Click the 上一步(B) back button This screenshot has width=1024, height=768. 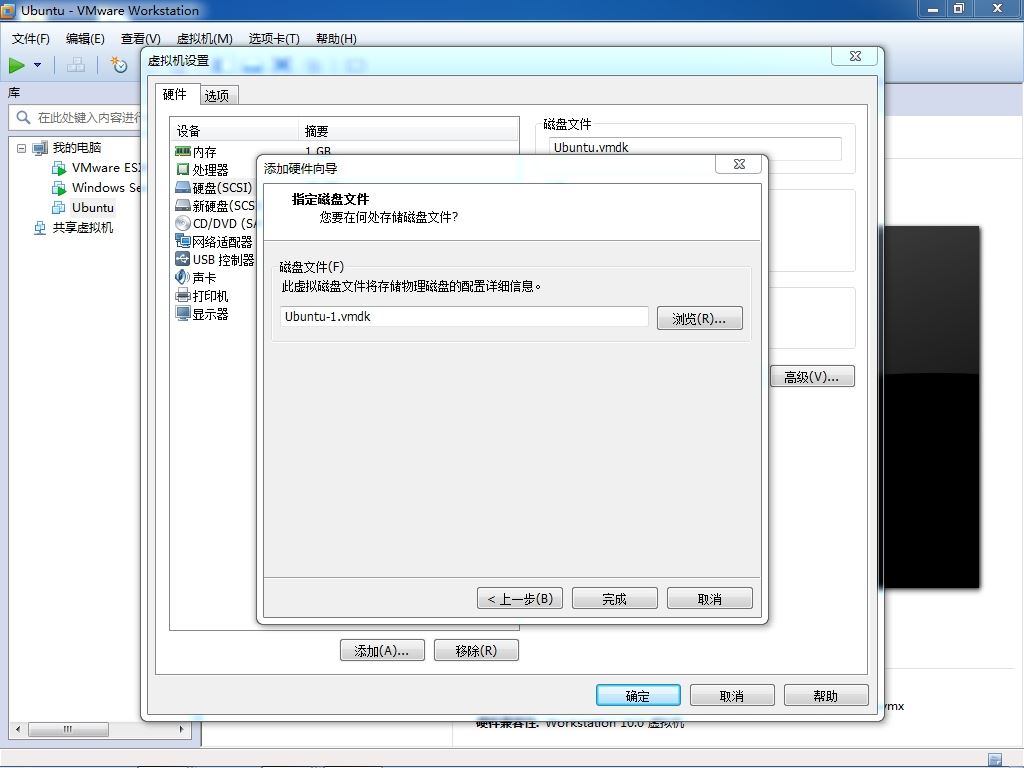click(x=520, y=598)
